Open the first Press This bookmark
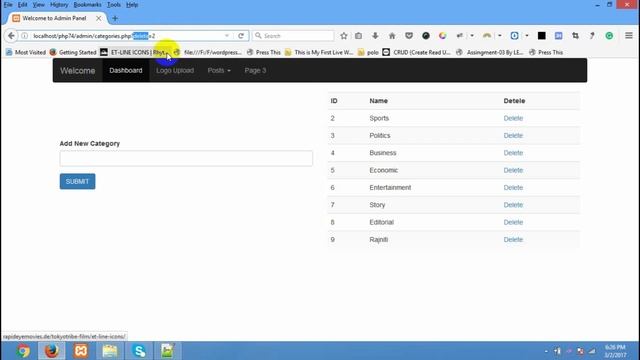640x360 pixels. point(264,52)
